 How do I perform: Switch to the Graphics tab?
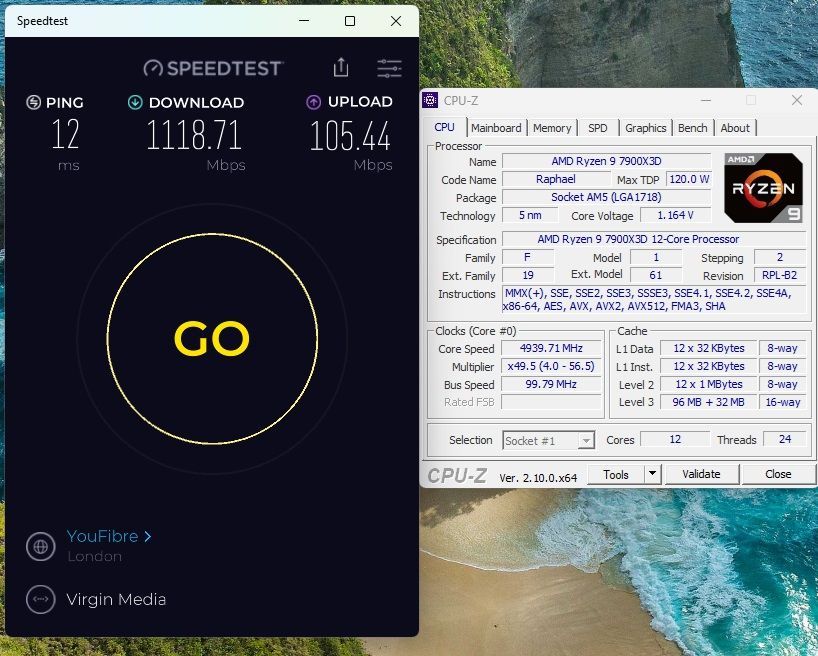645,128
